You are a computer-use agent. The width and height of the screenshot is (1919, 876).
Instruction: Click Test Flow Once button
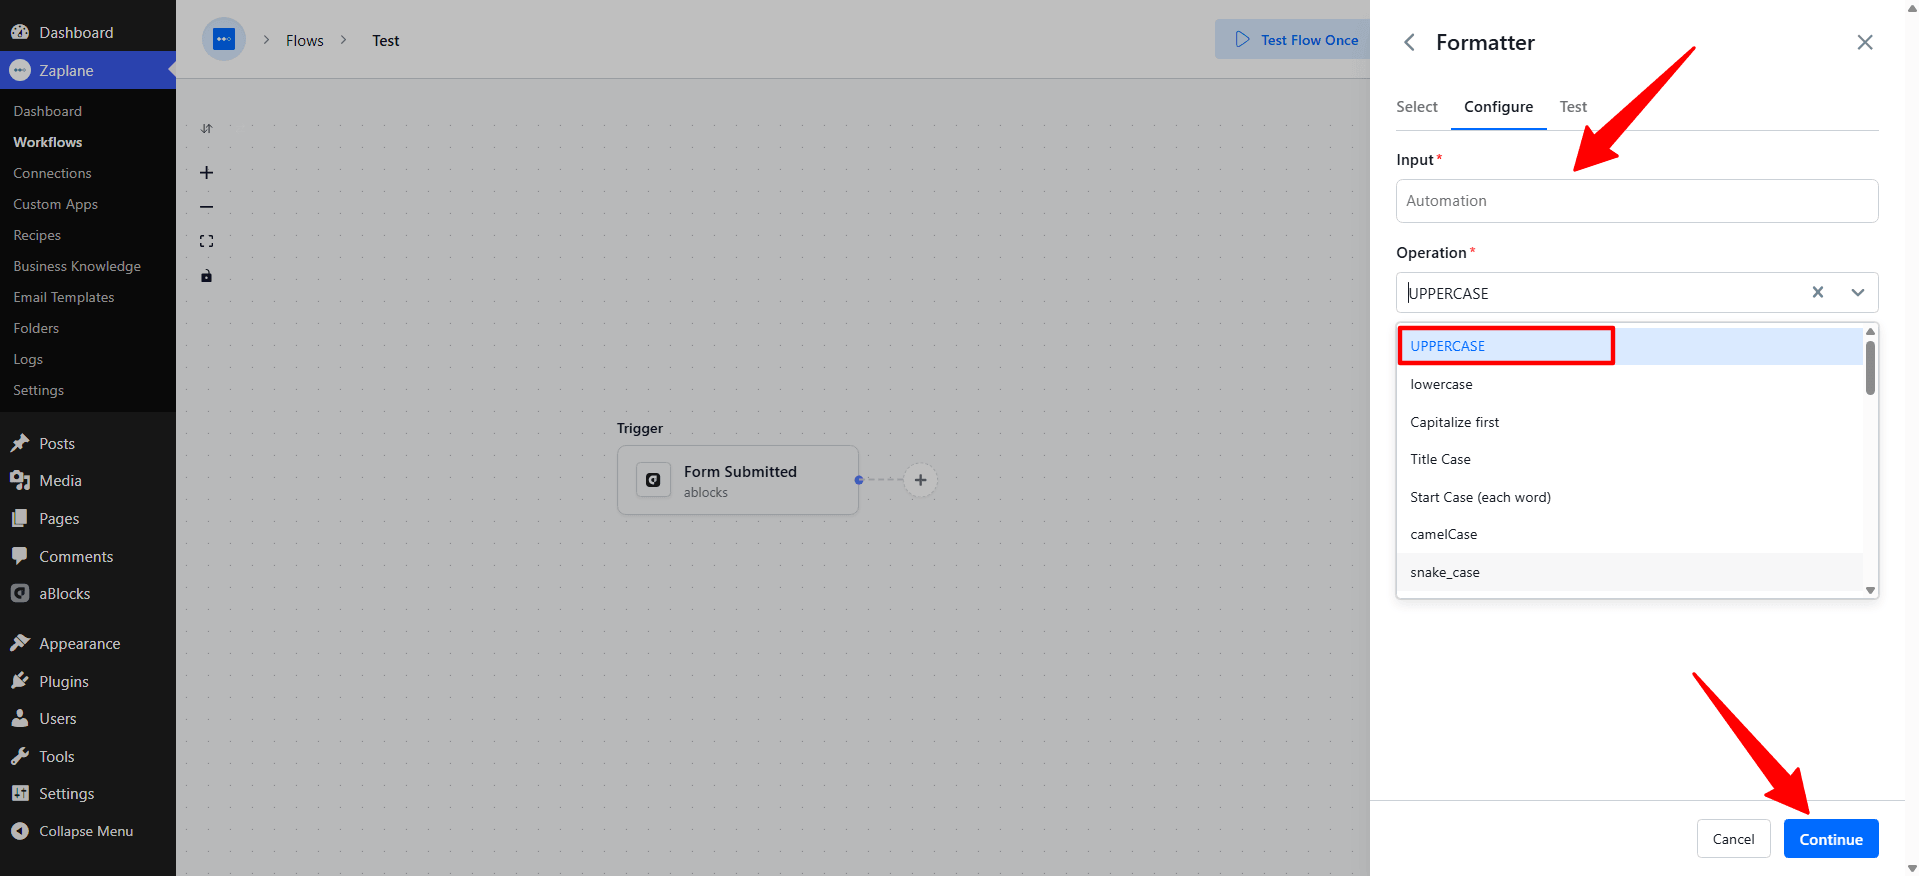tap(1294, 40)
